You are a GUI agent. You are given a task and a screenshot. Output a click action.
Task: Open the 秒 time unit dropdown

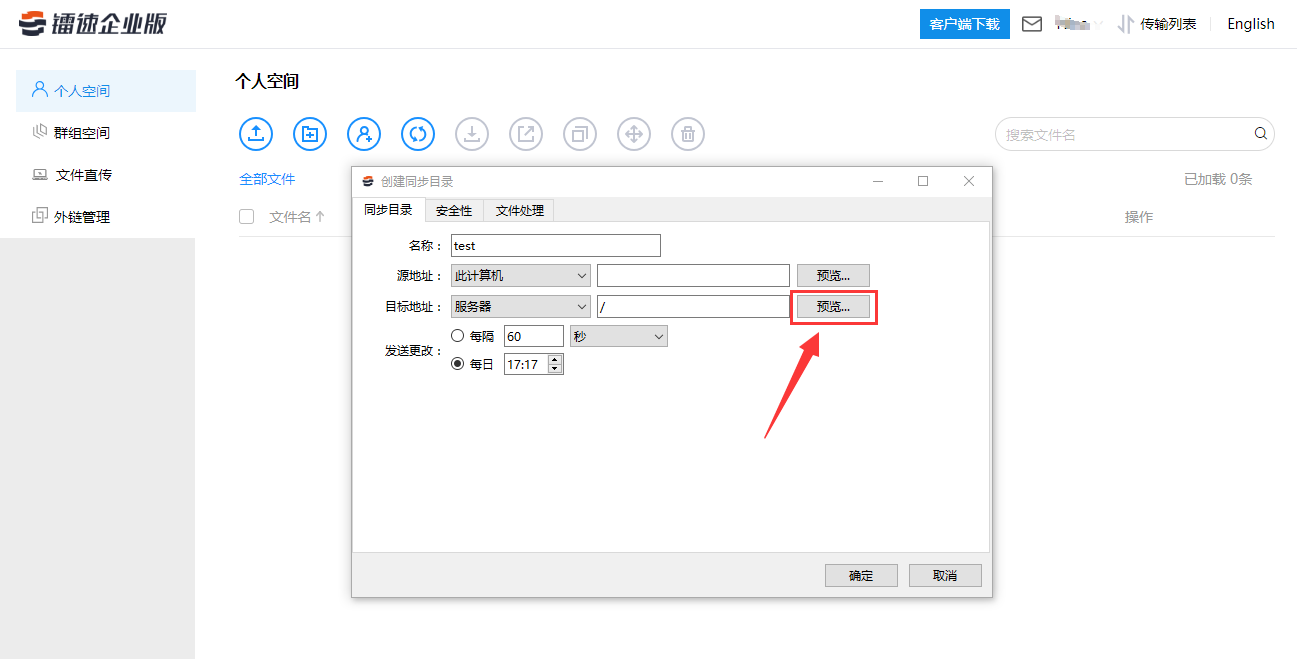[618, 335]
